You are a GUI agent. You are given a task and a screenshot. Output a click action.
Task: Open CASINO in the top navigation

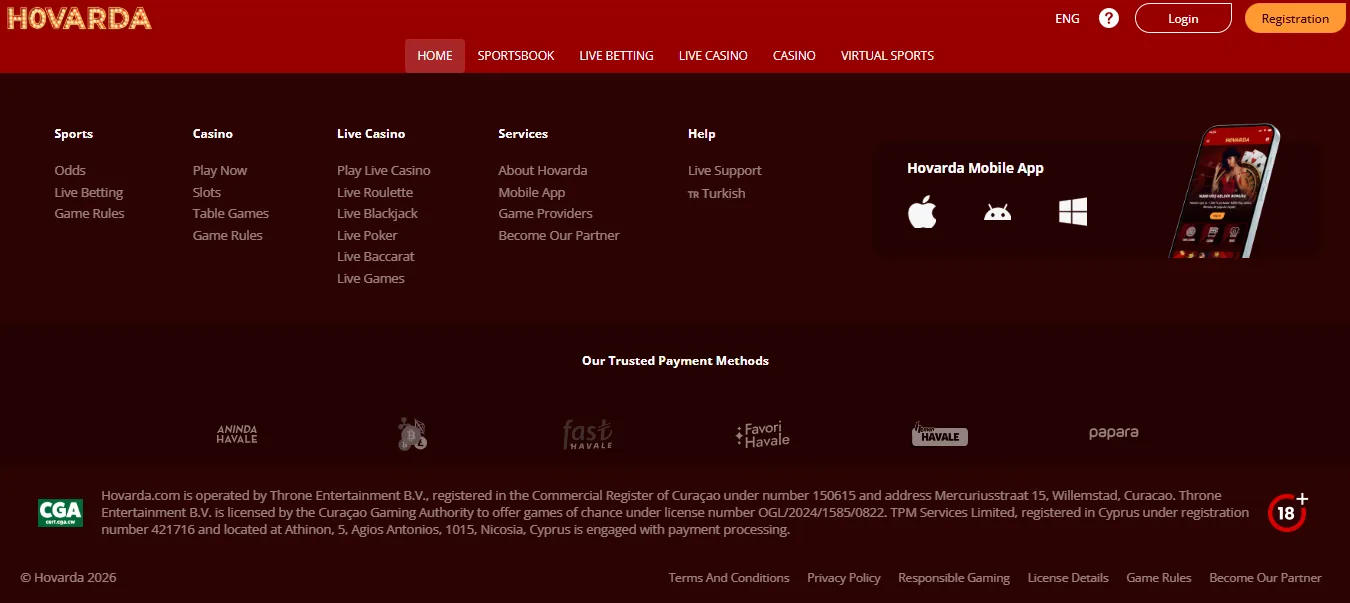(794, 56)
